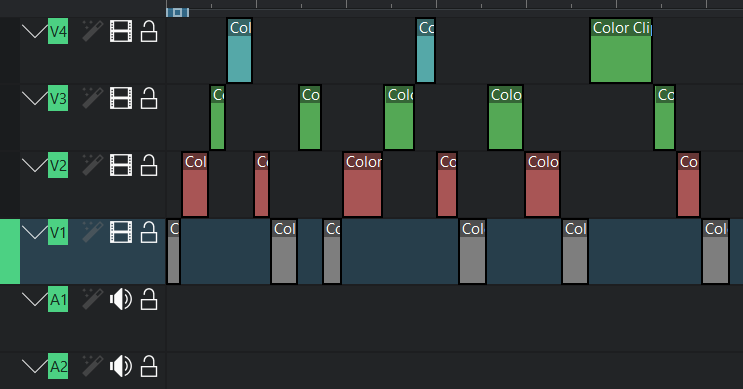Mute track A1 with the speaker icon
The width and height of the screenshot is (743, 389).
(121, 299)
